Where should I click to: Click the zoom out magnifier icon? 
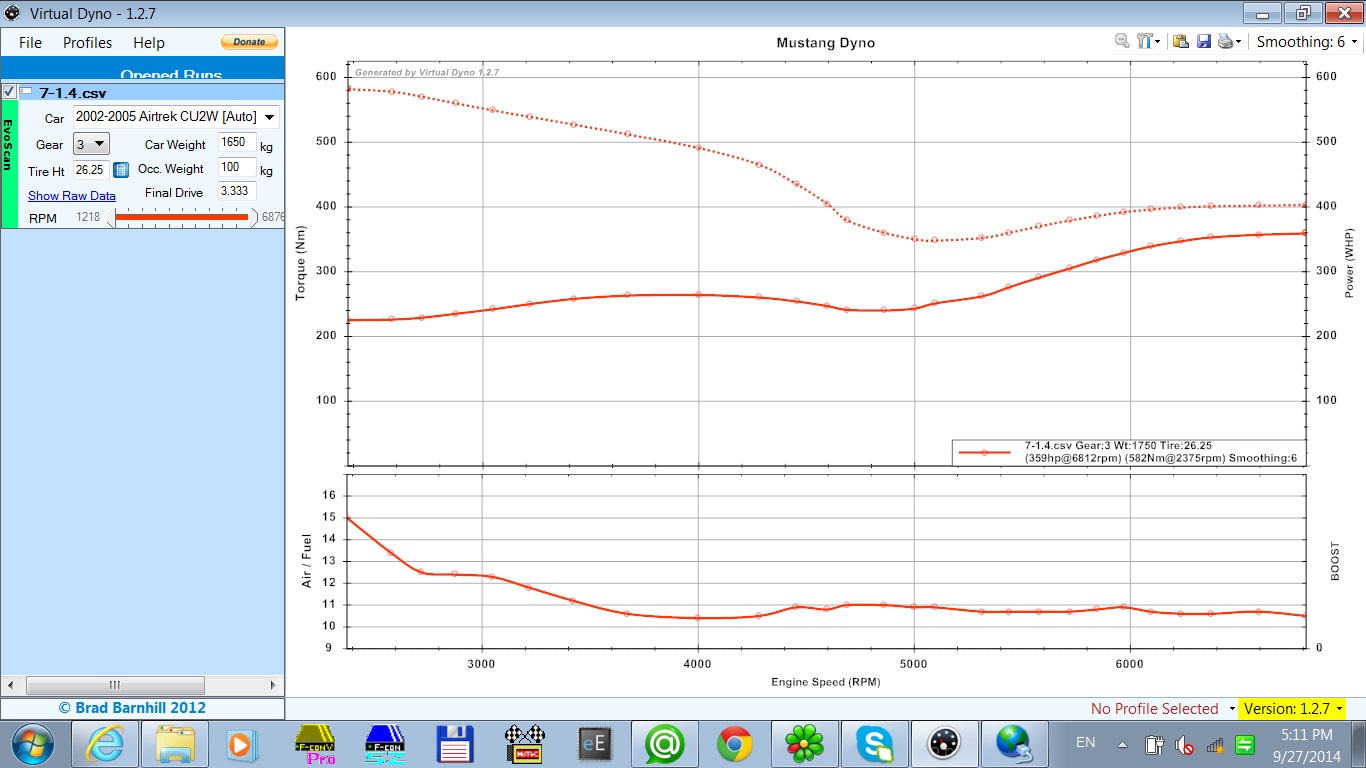[x=1122, y=42]
